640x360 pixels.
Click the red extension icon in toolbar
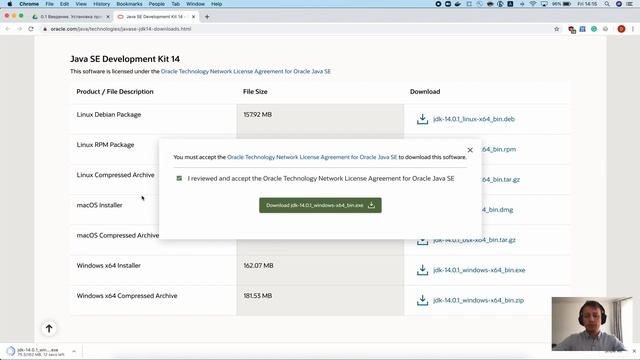572,29
